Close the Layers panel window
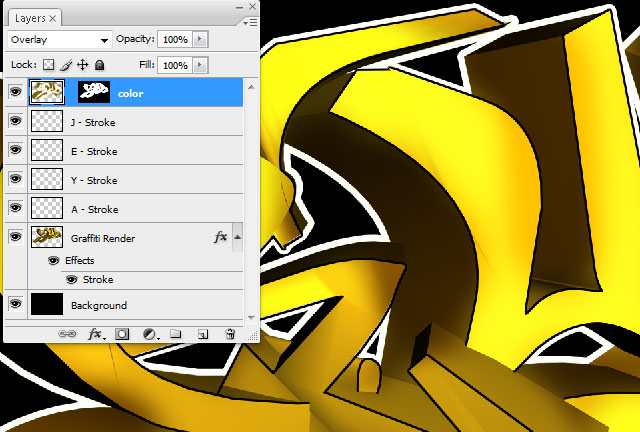640x432 pixels. tap(253, 7)
